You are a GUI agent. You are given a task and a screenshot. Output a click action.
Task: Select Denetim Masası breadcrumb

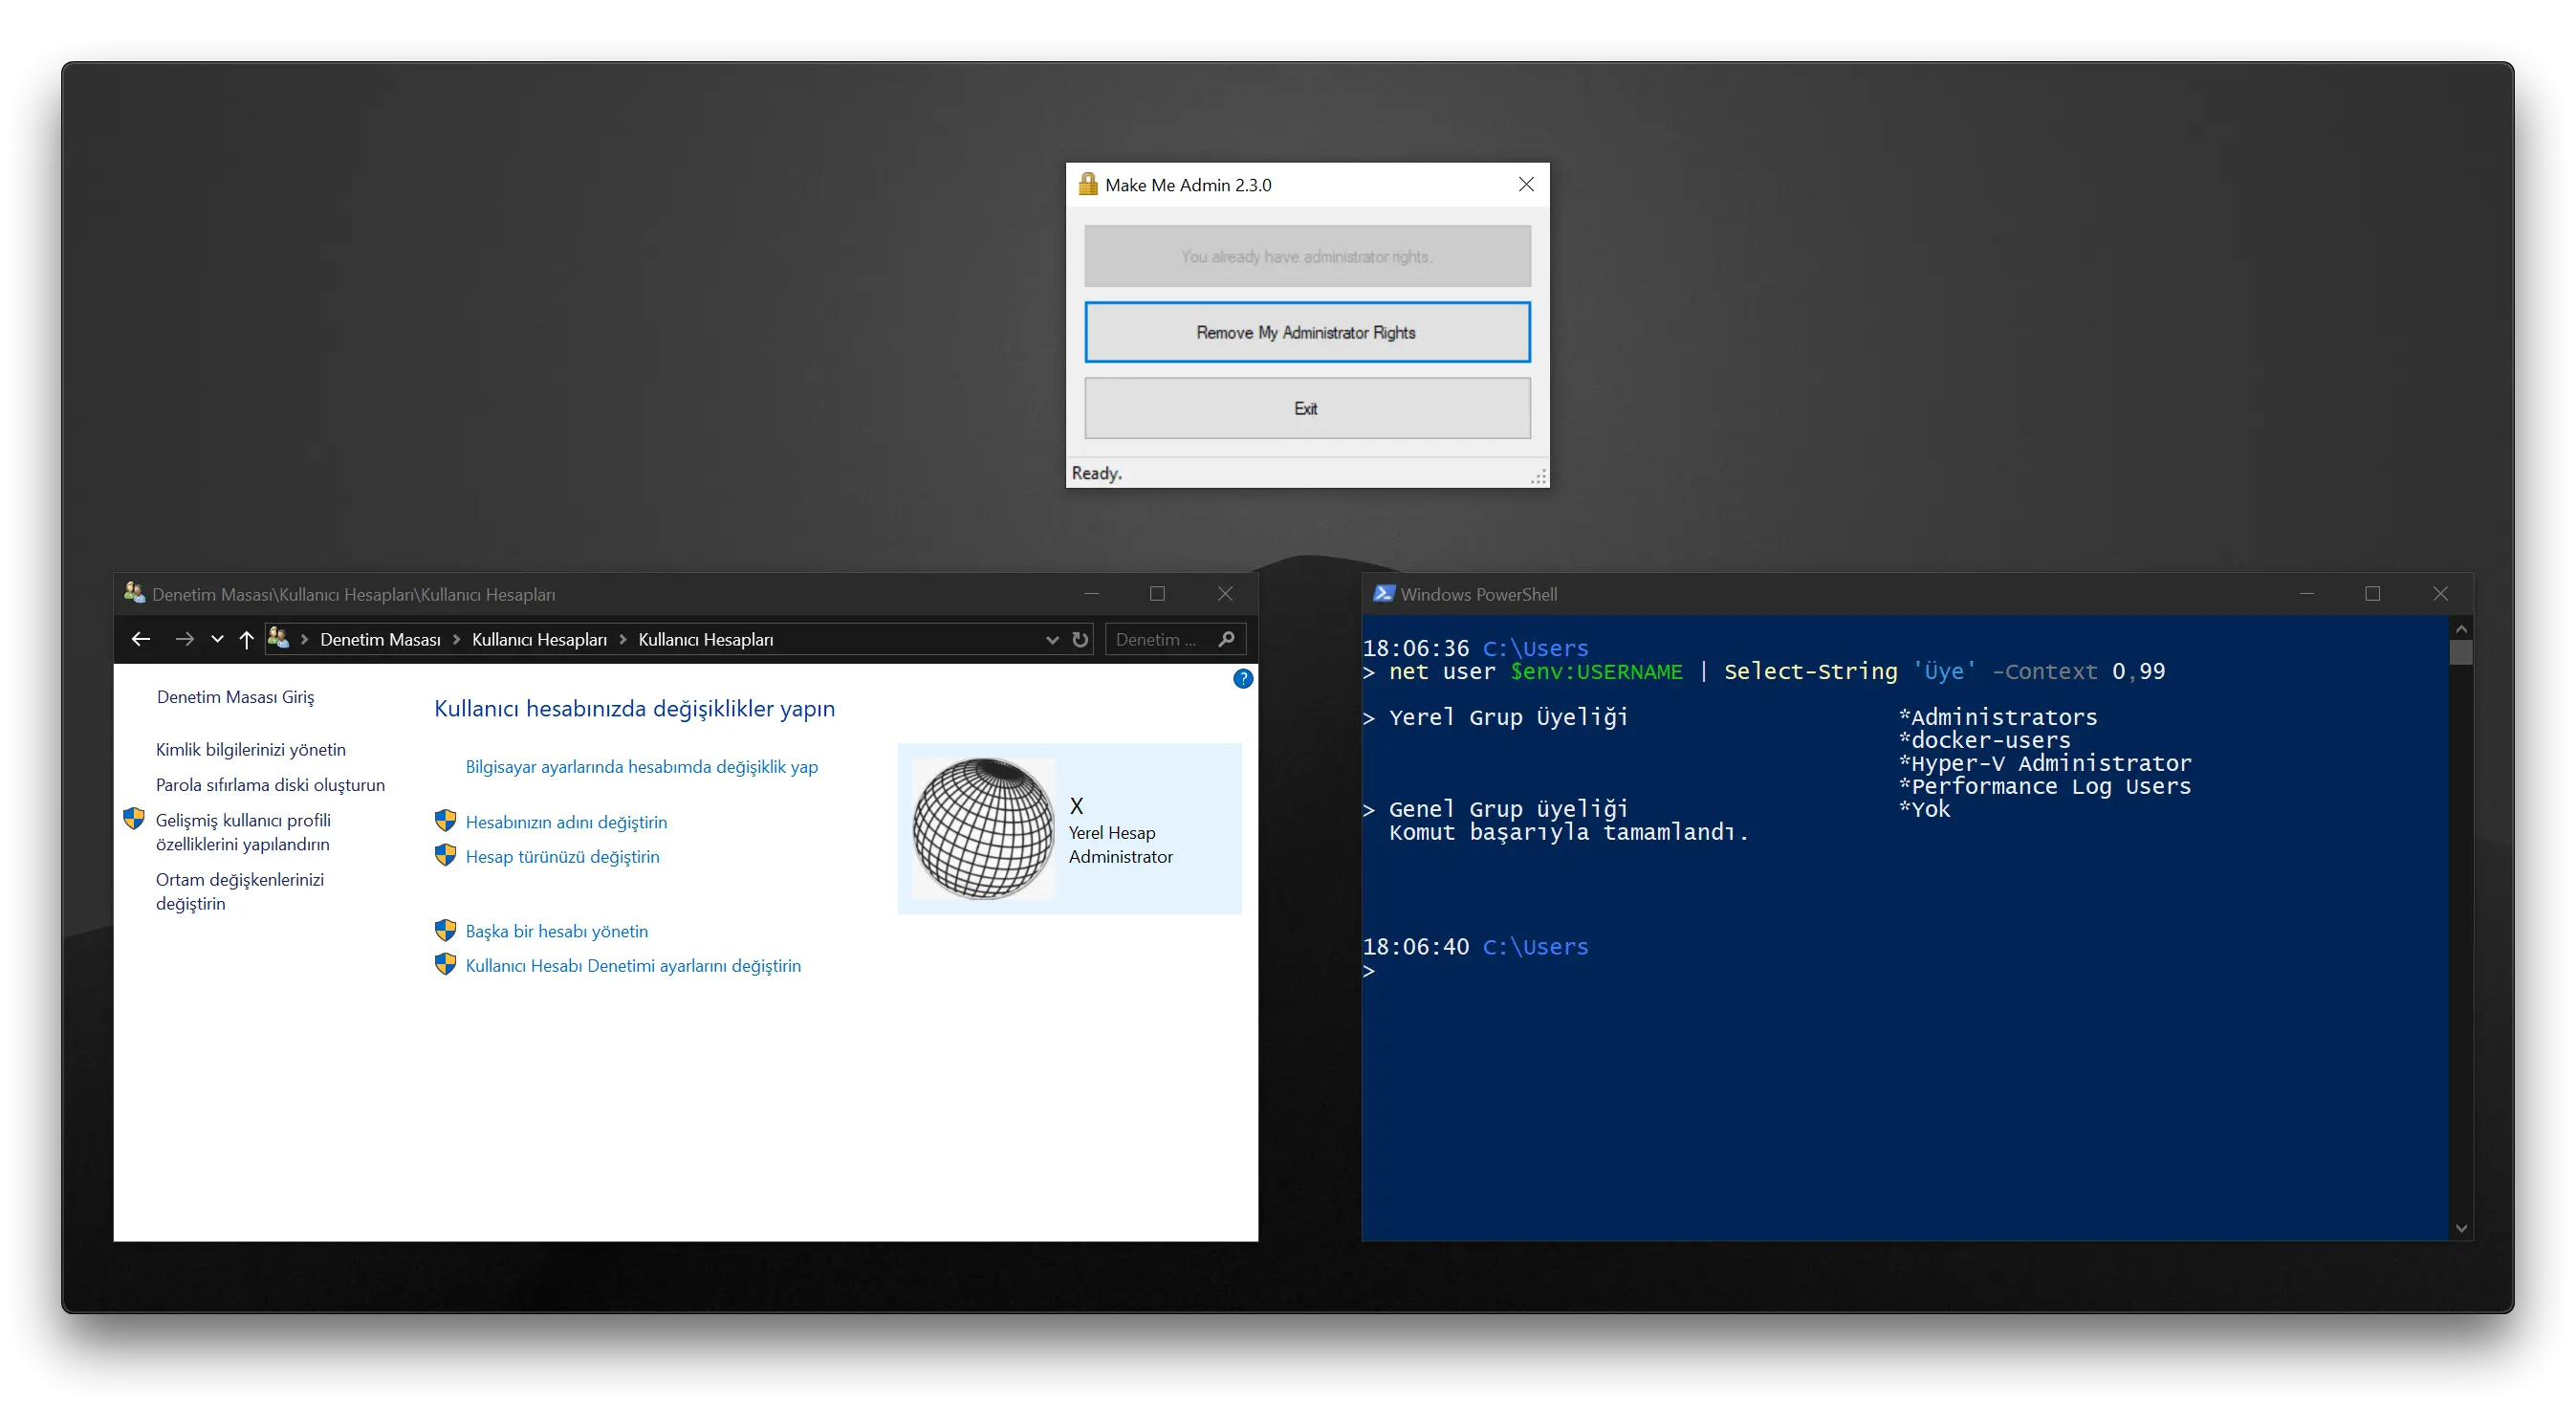[380, 639]
